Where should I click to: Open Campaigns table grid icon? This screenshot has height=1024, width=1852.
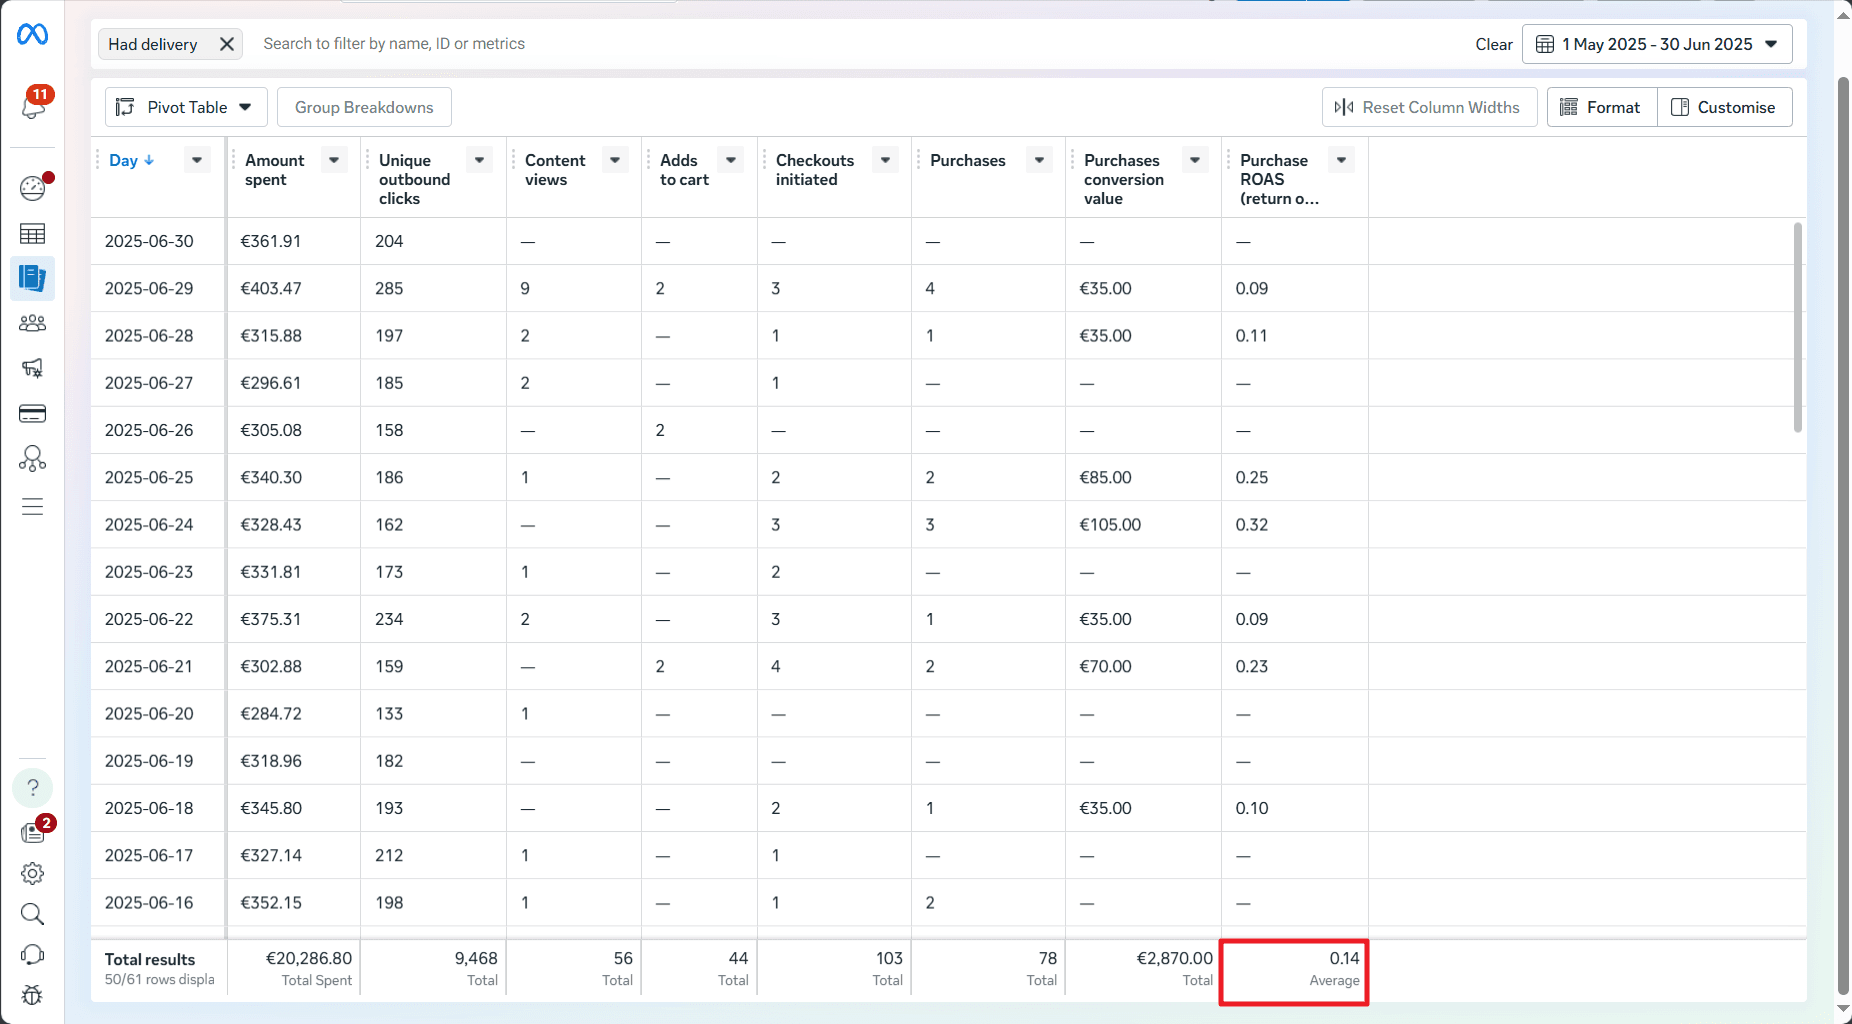[x=33, y=234]
